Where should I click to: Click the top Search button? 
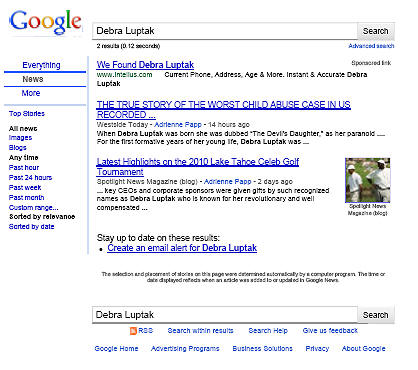click(x=376, y=31)
